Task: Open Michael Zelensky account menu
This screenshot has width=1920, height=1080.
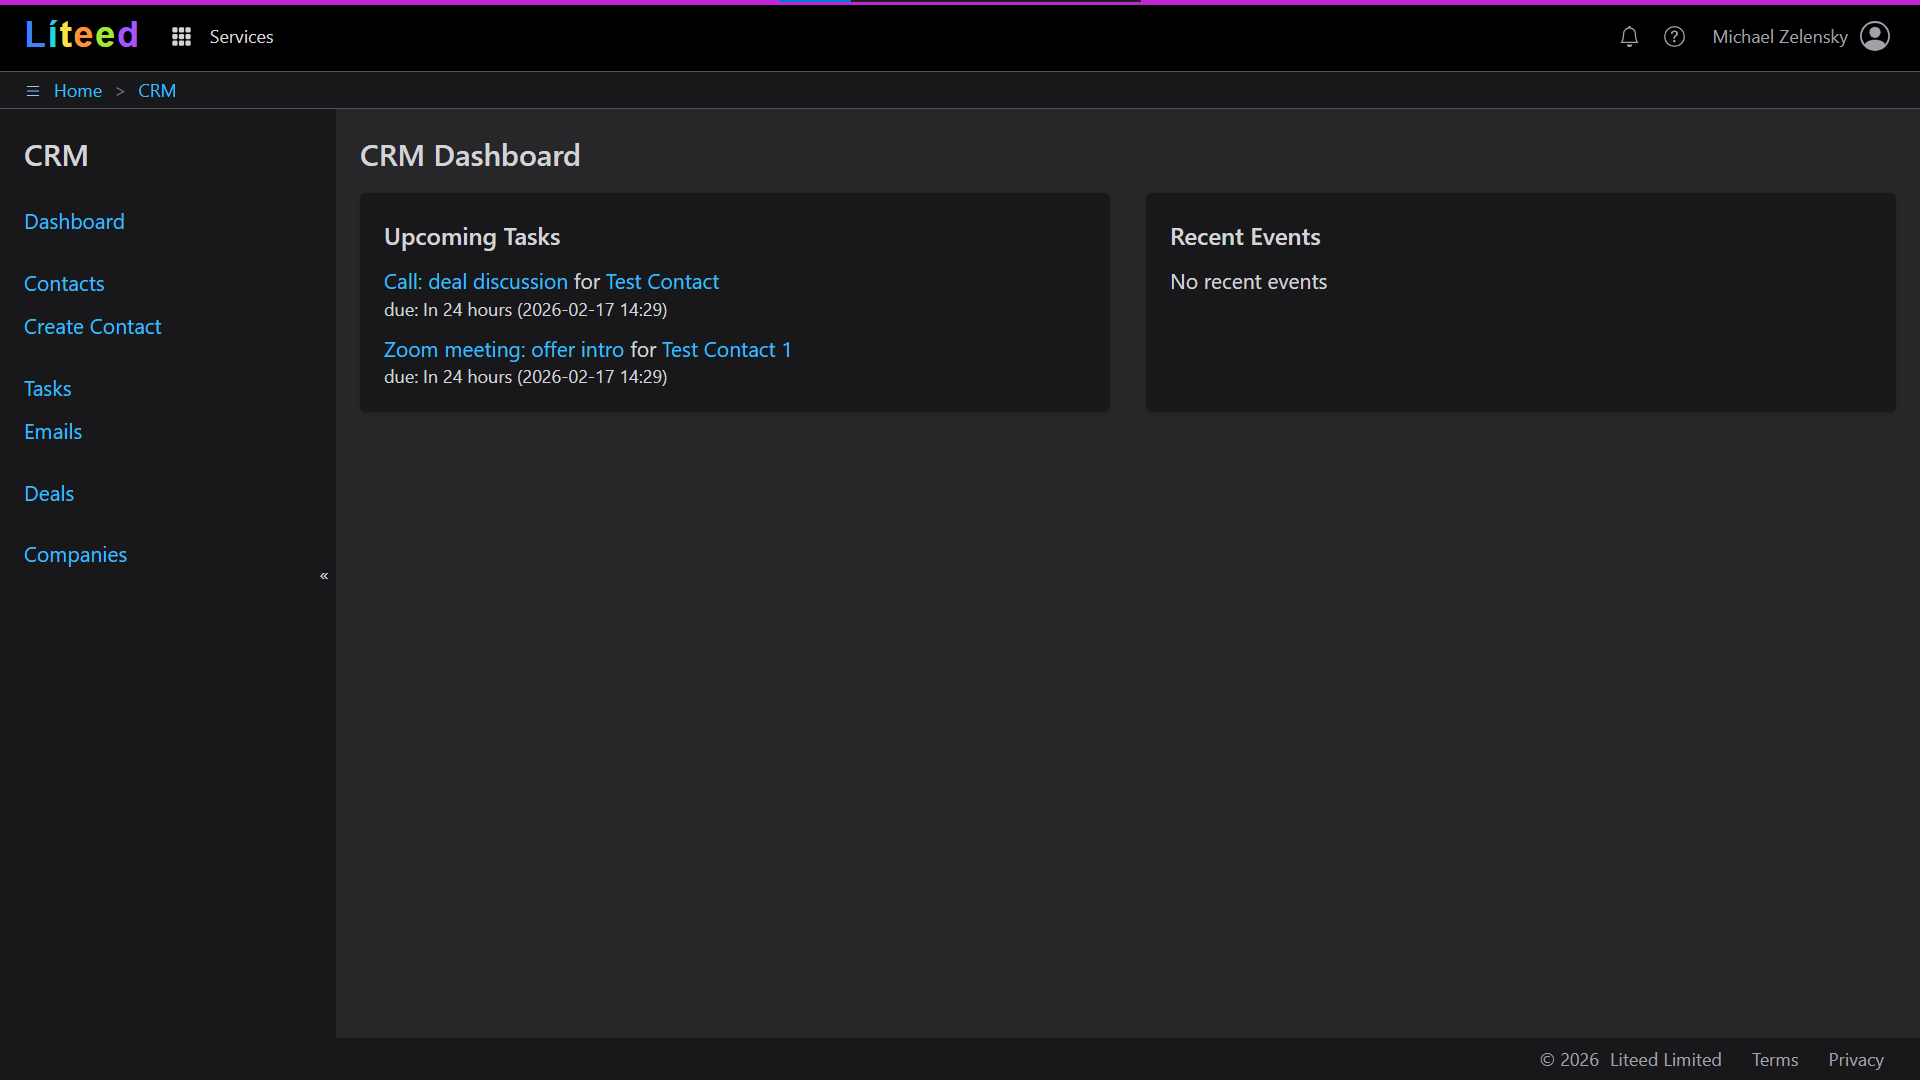Action: tap(1779, 37)
